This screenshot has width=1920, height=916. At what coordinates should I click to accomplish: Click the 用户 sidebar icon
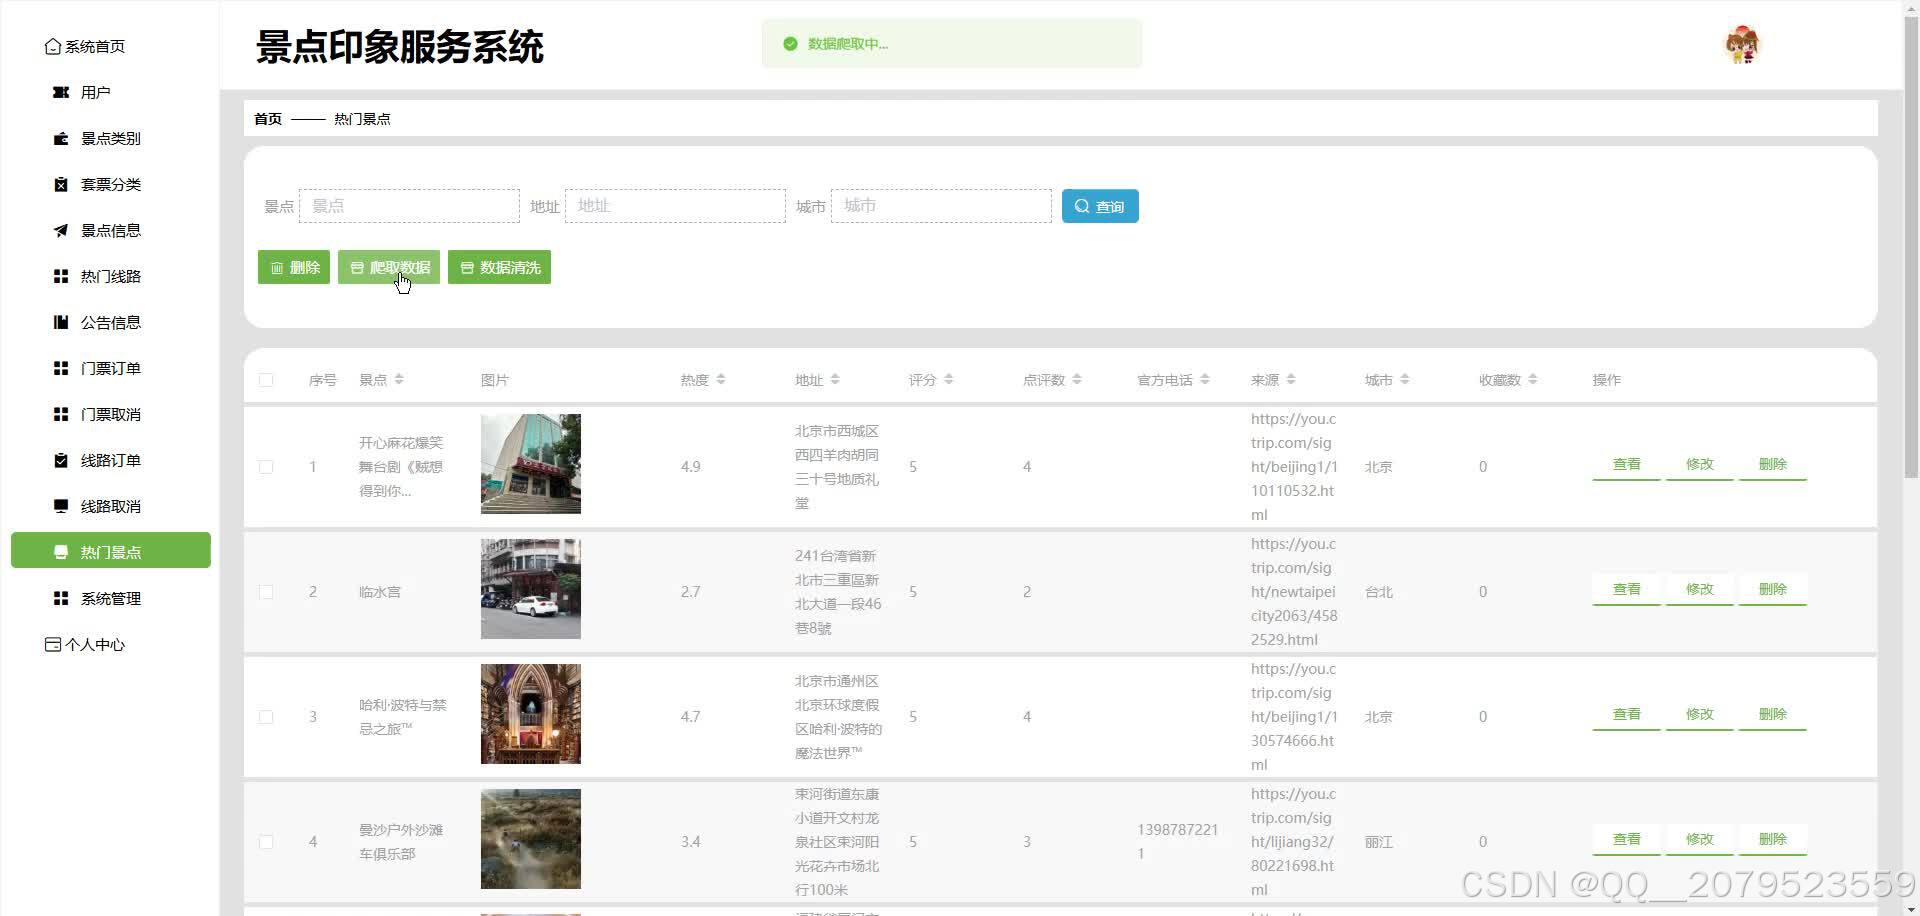(61, 93)
